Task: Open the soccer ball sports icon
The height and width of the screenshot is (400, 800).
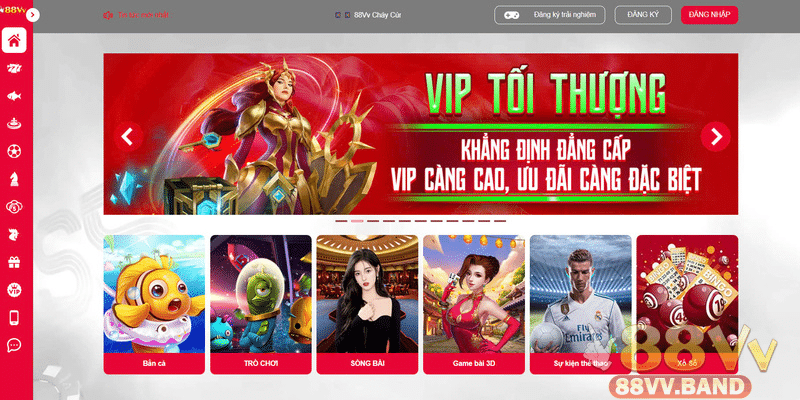Action: coord(14,151)
